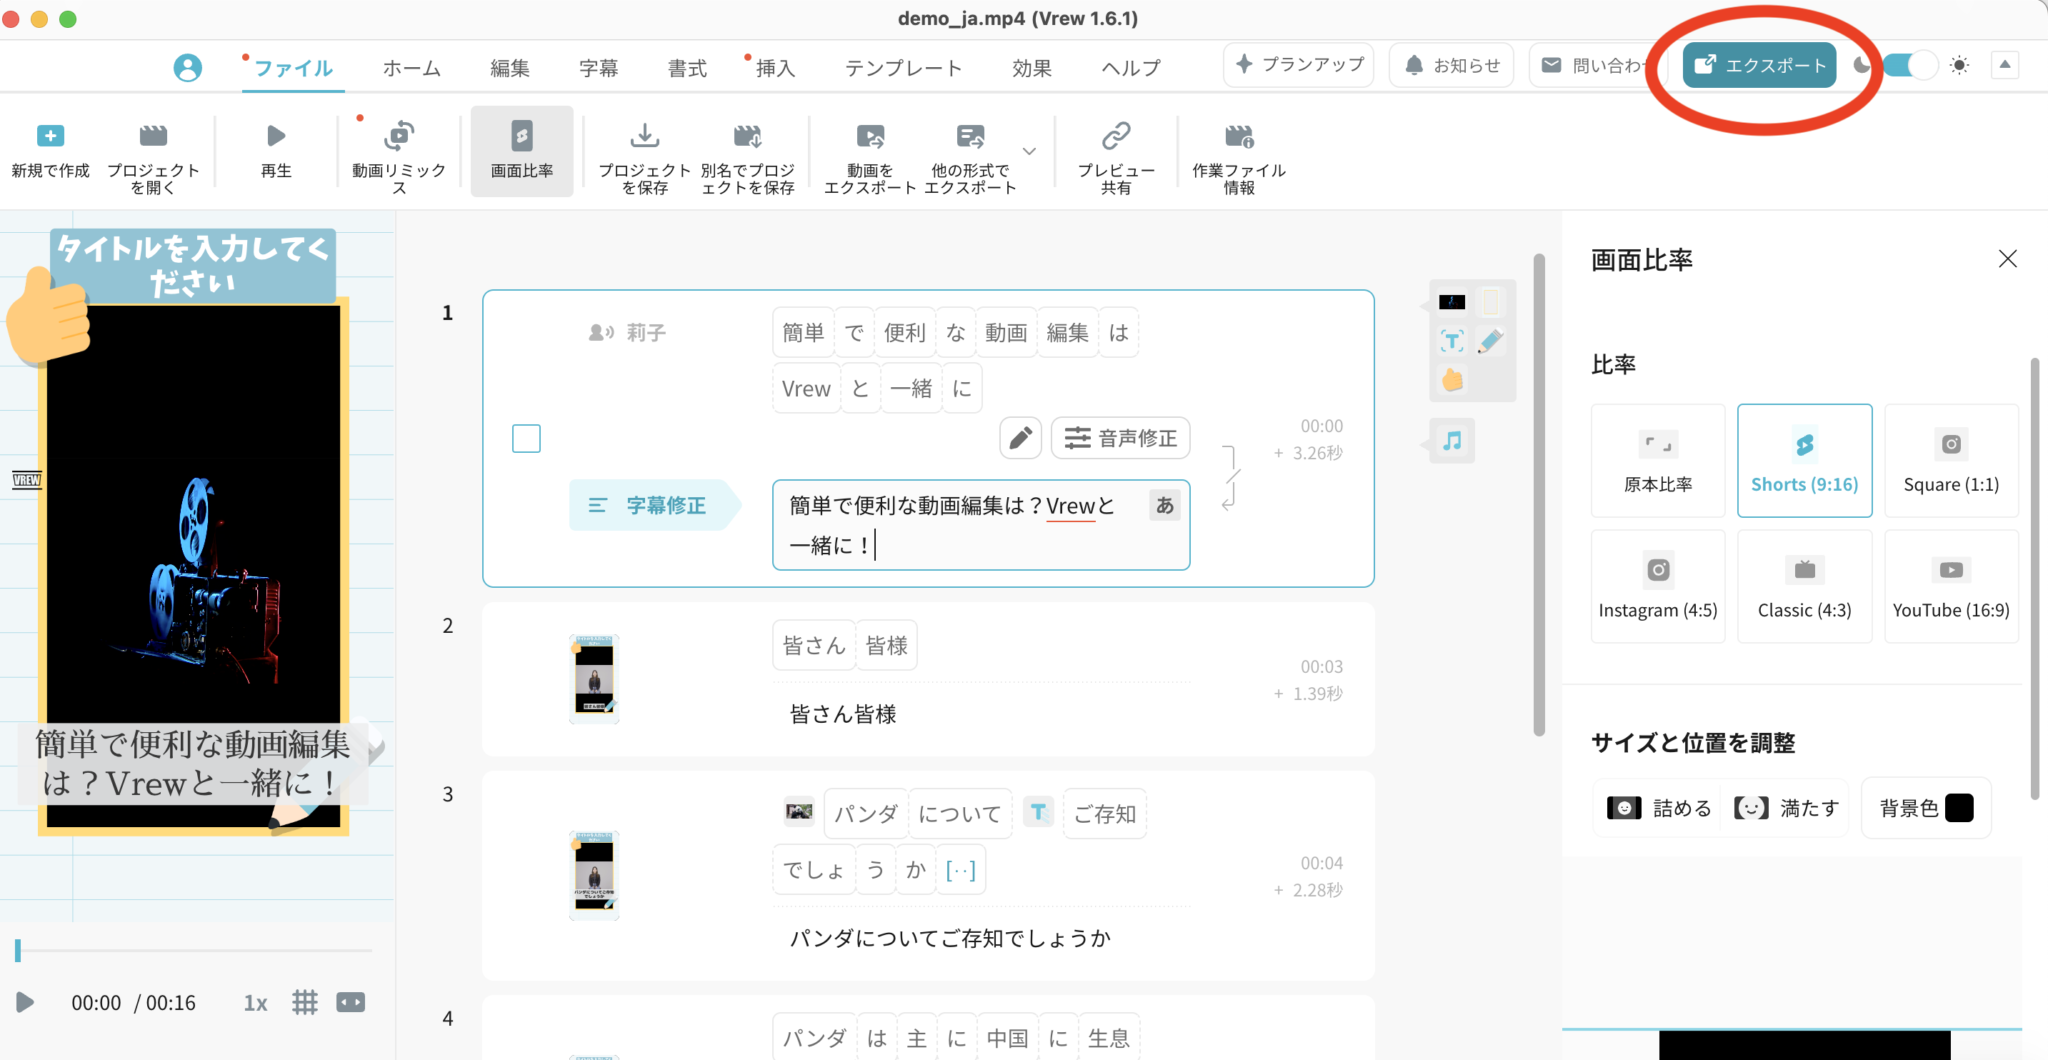Close the 画面比率 panel
This screenshot has width=2048, height=1060.
click(x=2007, y=259)
